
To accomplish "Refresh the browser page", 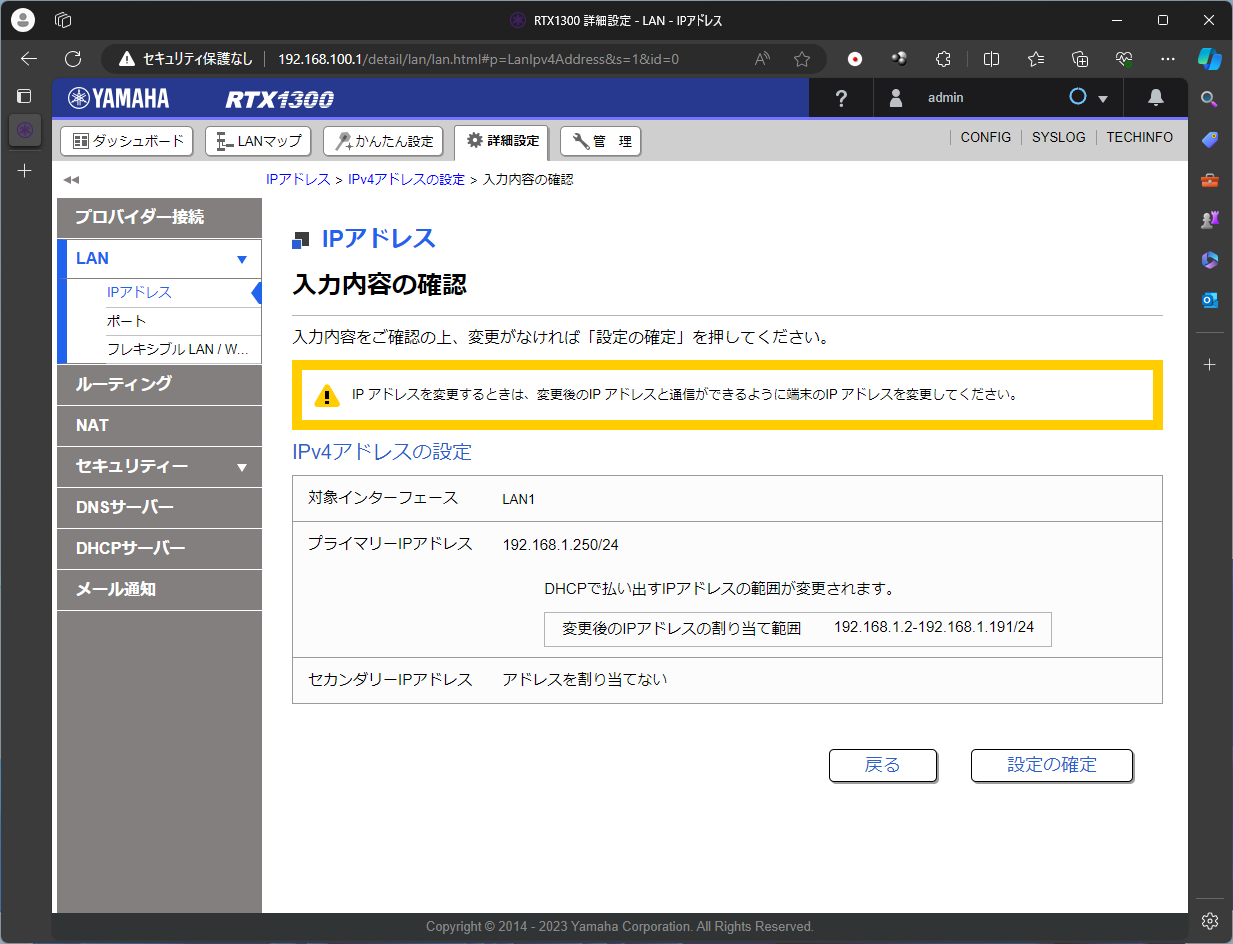I will pyautogui.click(x=73, y=59).
